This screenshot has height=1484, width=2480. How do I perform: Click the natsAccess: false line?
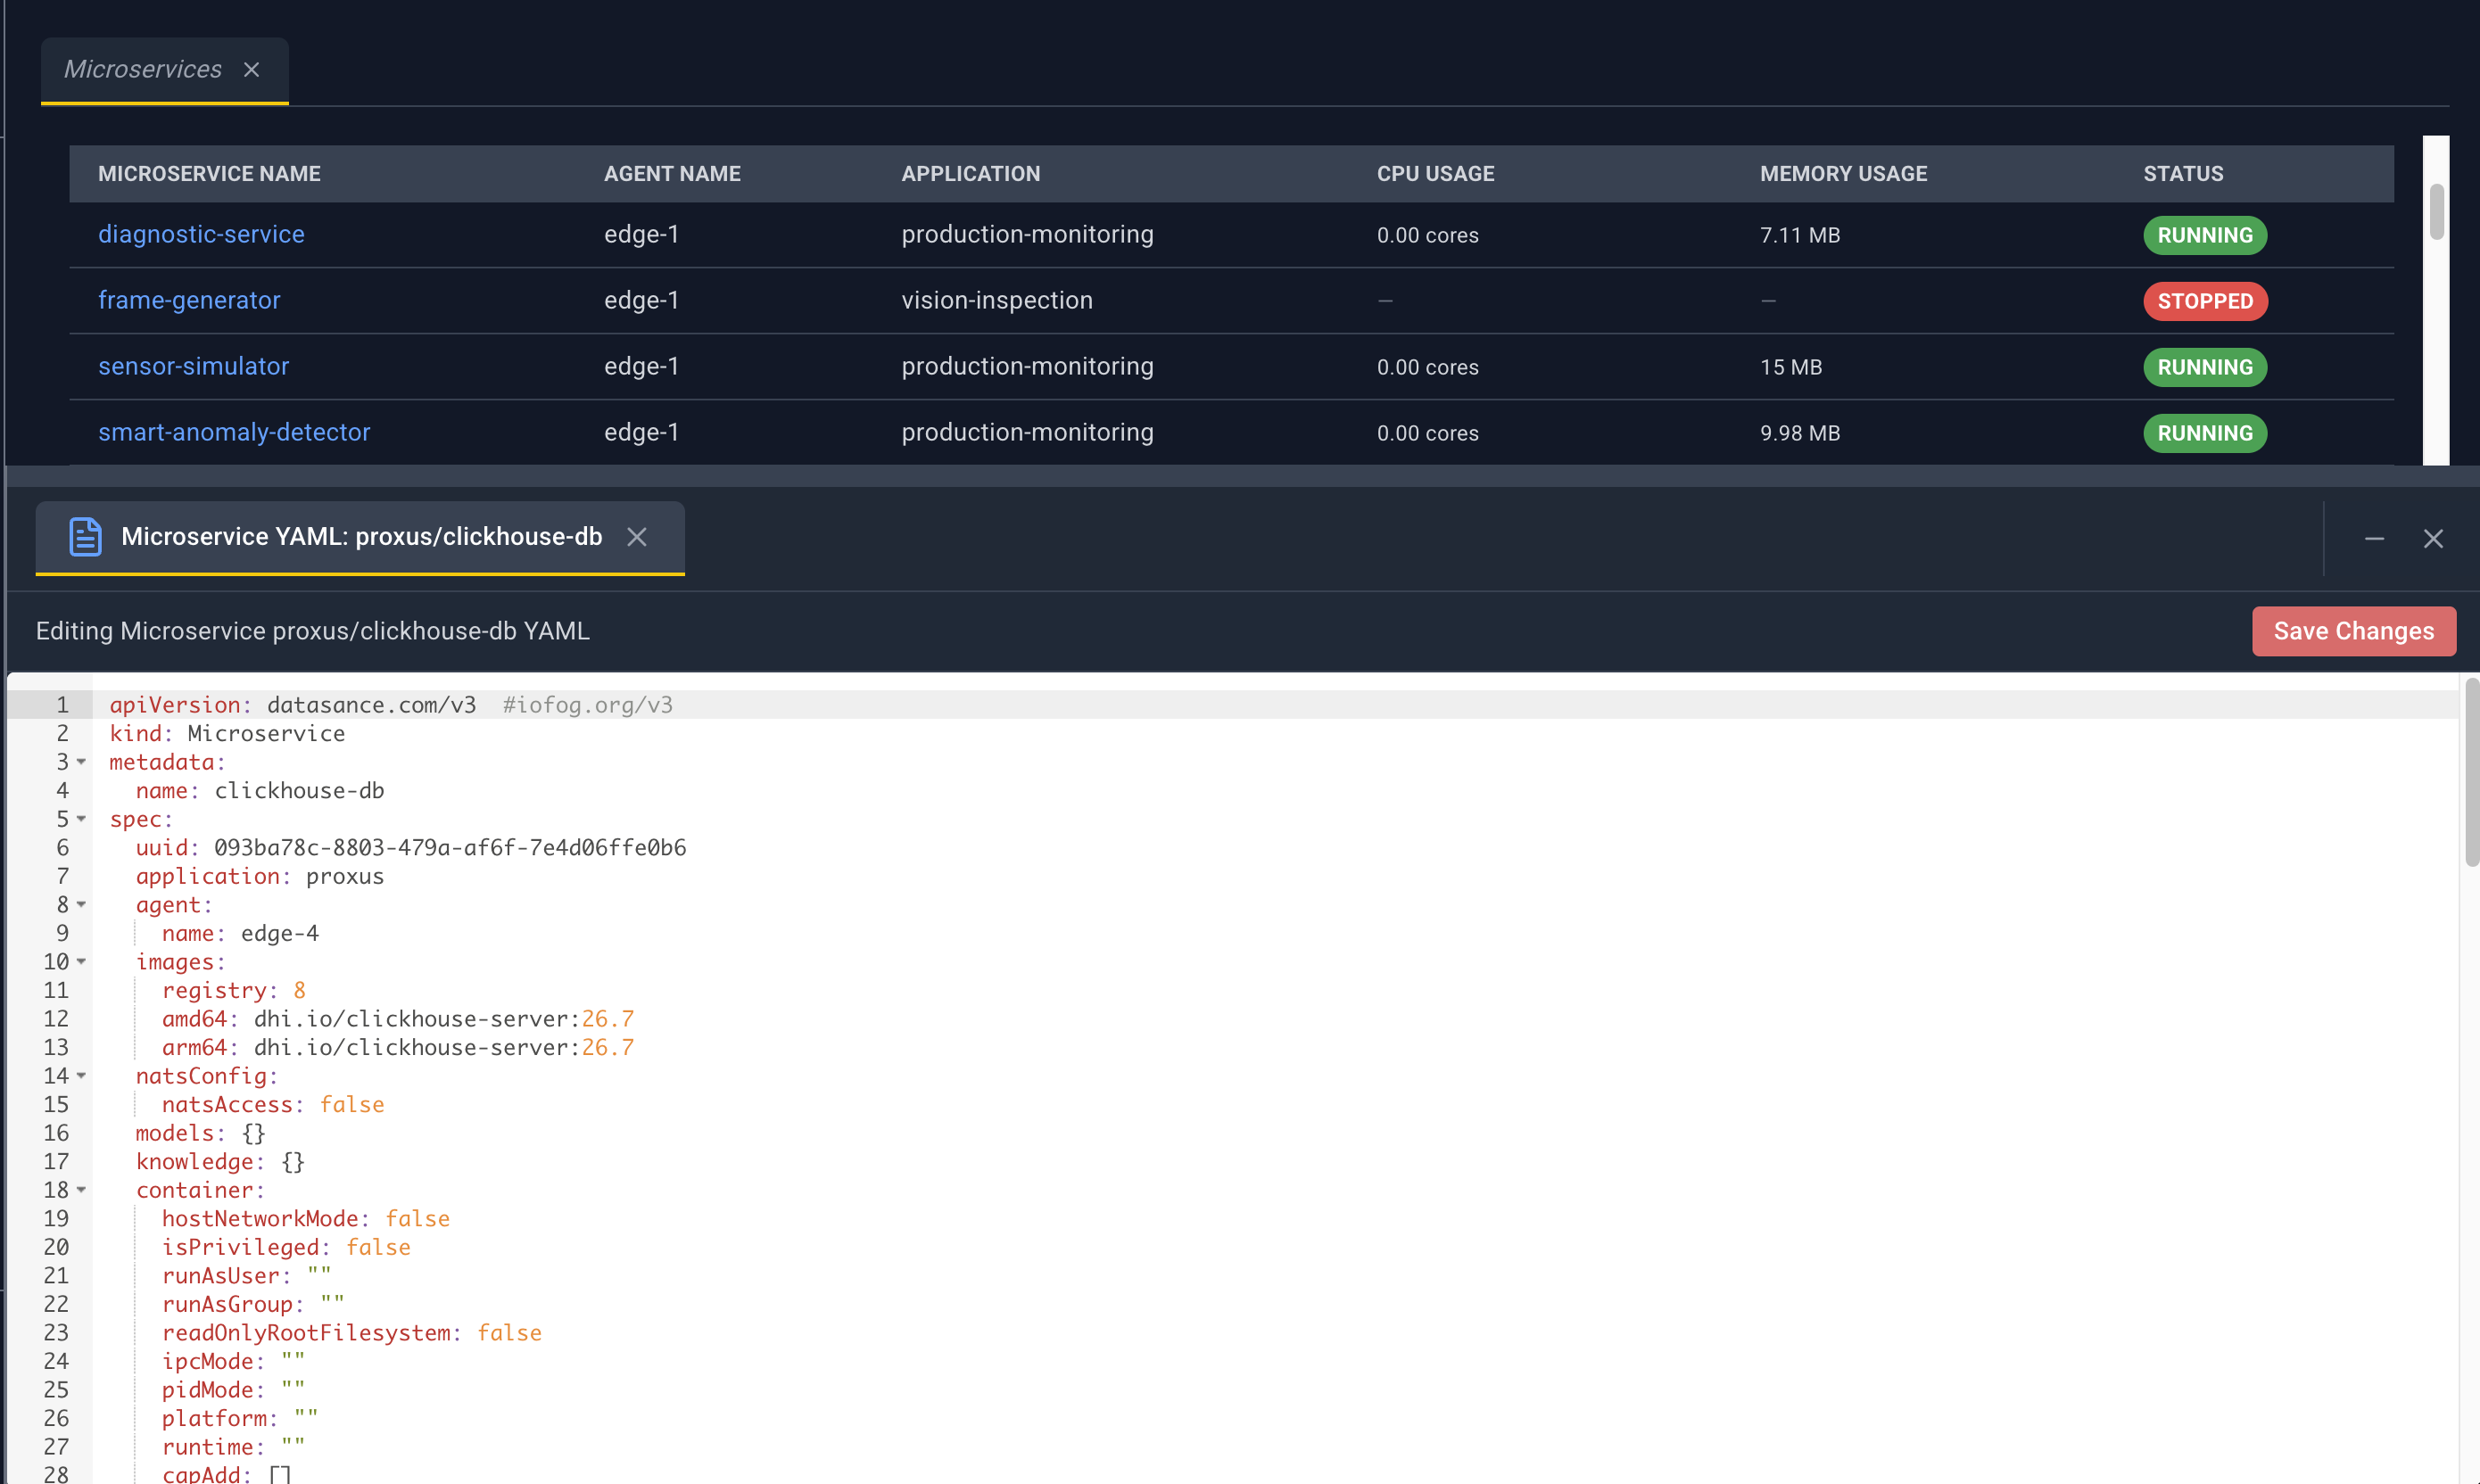coord(273,1105)
